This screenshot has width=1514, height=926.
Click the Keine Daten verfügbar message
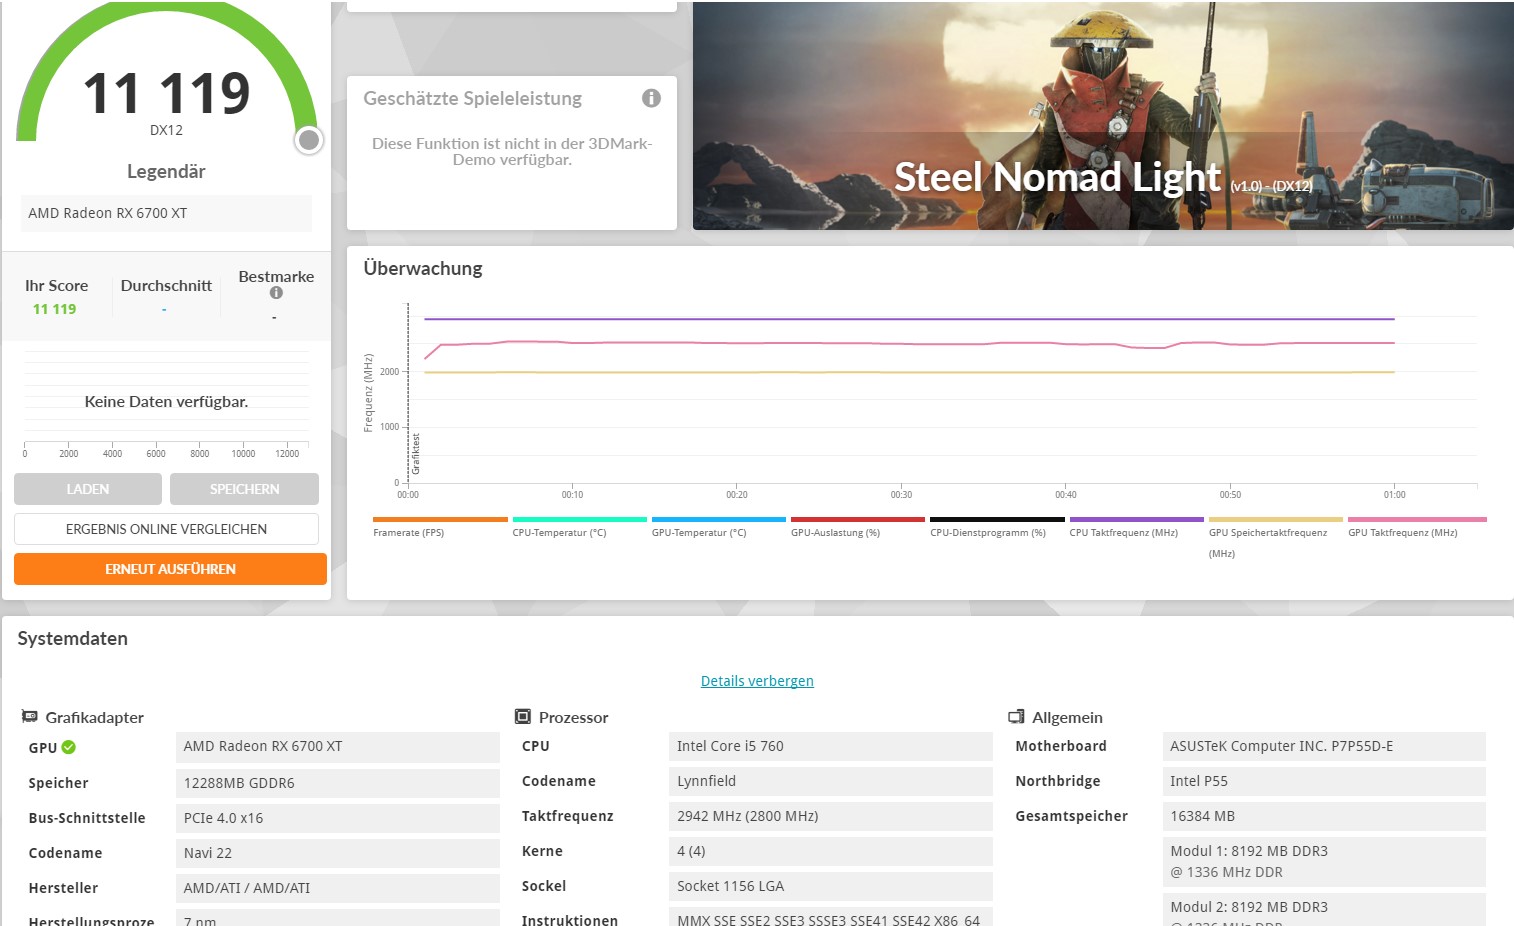tap(166, 402)
